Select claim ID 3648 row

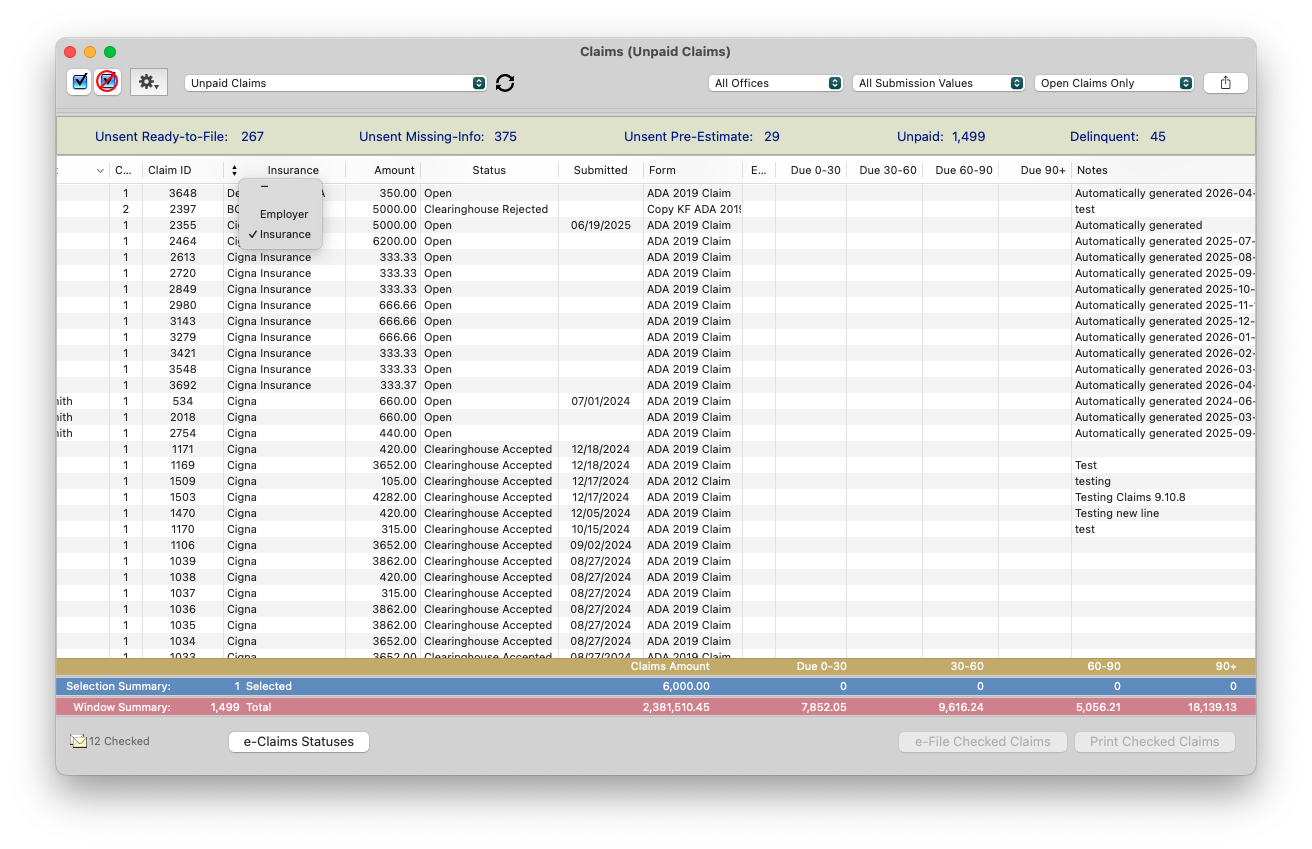[655, 193]
